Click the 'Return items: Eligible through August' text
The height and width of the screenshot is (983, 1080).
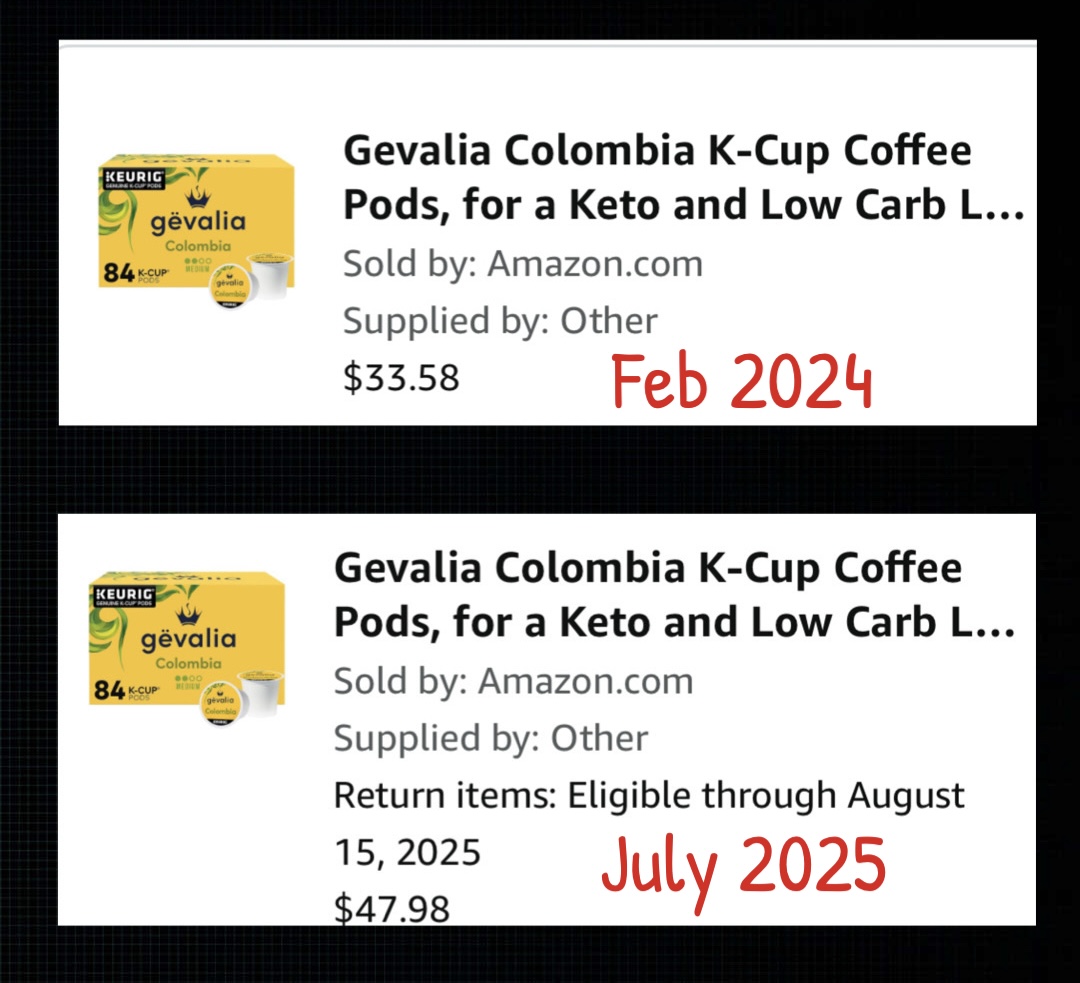pyautogui.click(x=649, y=796)
